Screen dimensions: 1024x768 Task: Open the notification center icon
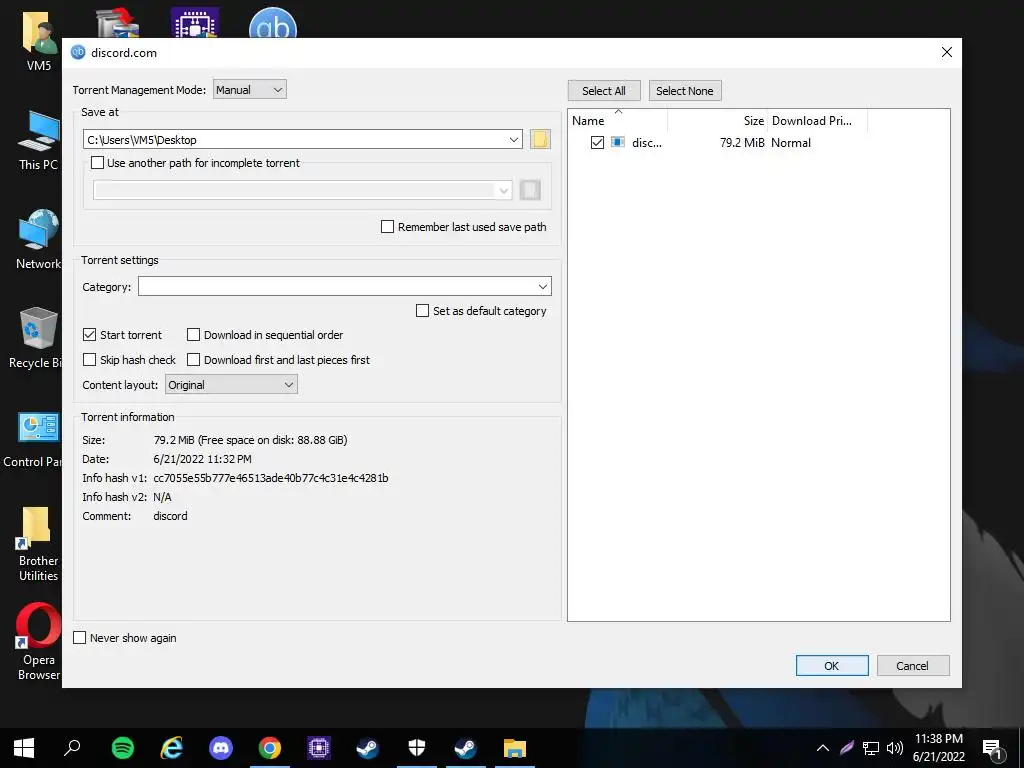(x=993, y=750)
